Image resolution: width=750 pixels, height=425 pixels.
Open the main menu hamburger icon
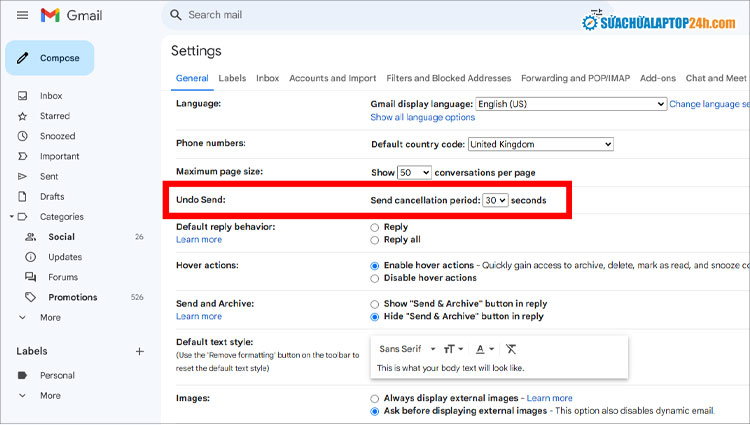[22, 15]
